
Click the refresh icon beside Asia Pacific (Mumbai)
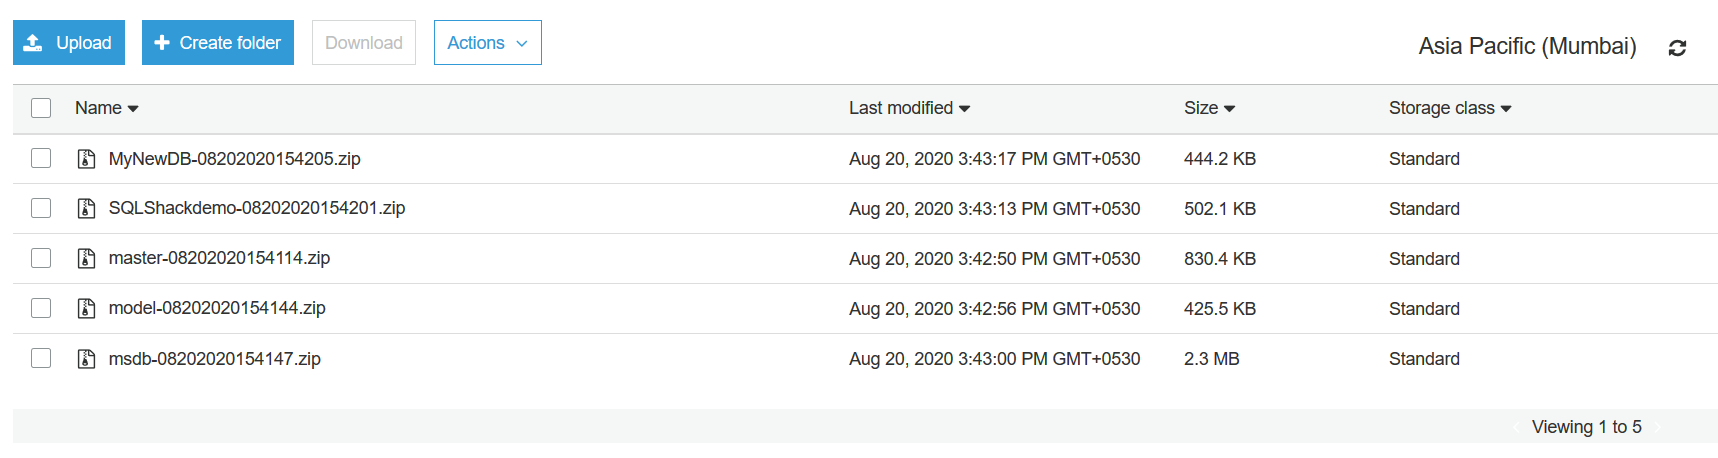(1677, 47)
